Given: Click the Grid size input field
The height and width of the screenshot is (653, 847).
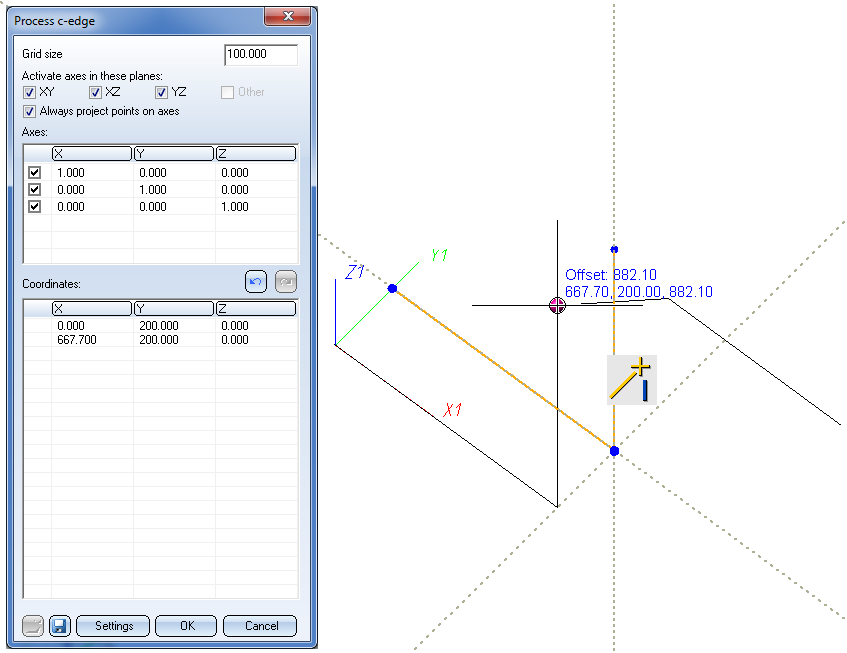Looking at the screenshot, I should [261, 54].
